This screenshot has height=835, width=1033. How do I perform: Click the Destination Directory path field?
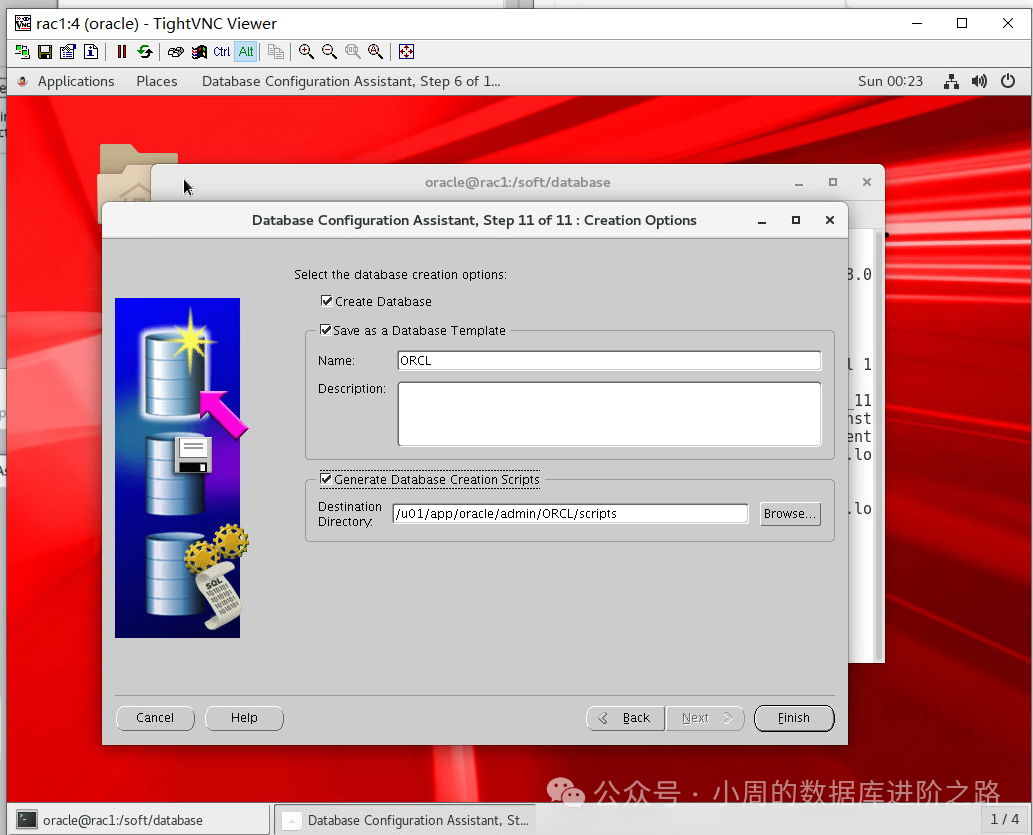pos(571,513)
